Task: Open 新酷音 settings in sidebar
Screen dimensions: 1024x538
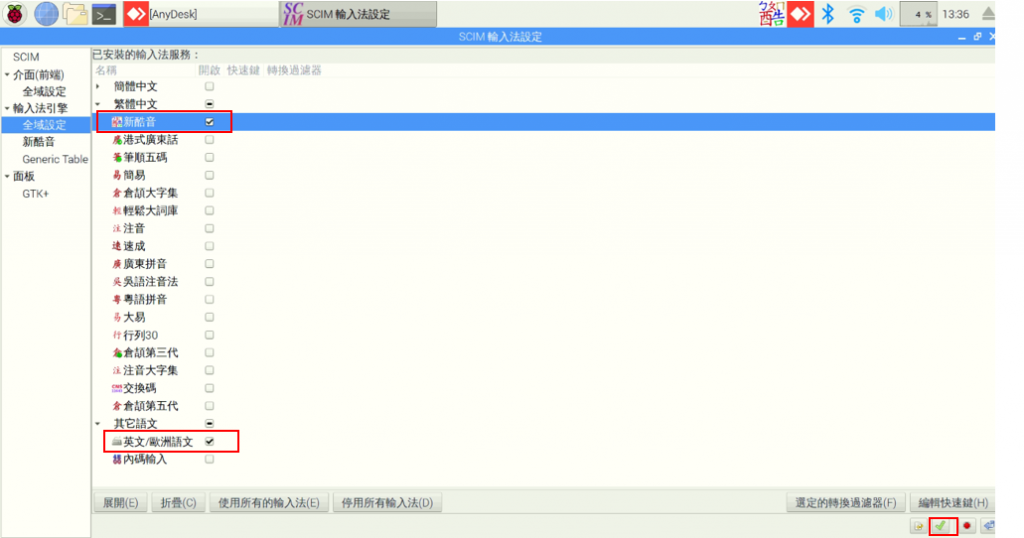Action: coord(39,142)
